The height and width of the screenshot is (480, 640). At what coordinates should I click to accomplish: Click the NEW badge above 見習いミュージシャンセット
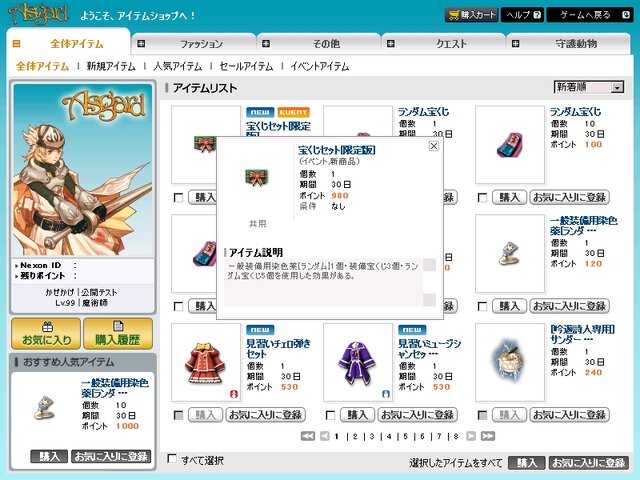(x=412, y=329)
